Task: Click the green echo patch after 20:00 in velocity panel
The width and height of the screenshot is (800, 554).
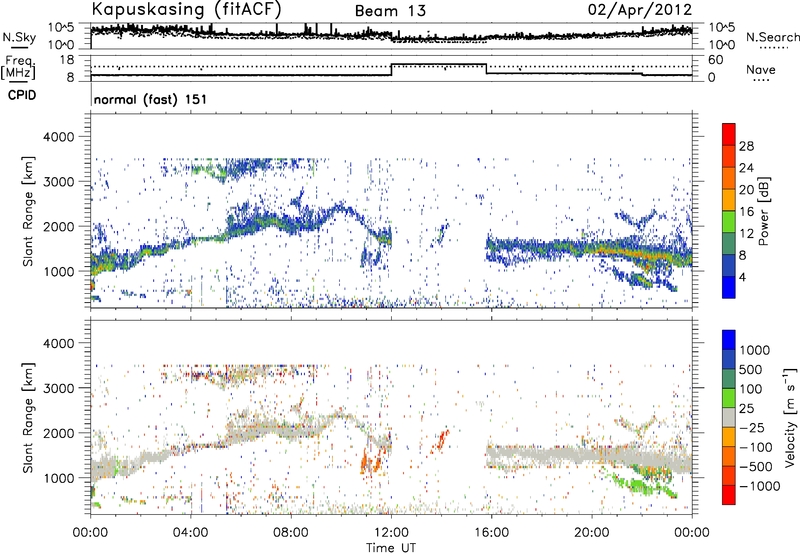Action: pos(643,485)
